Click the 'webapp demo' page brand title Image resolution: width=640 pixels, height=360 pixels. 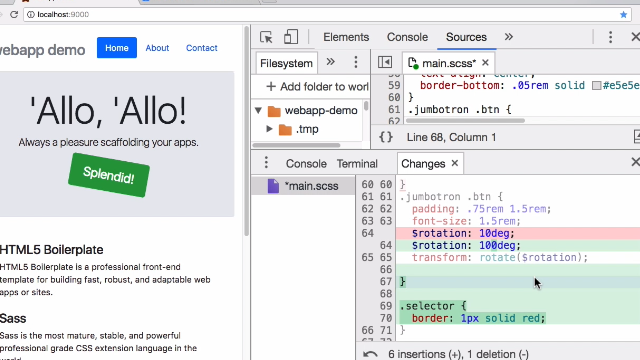[42, 50]
